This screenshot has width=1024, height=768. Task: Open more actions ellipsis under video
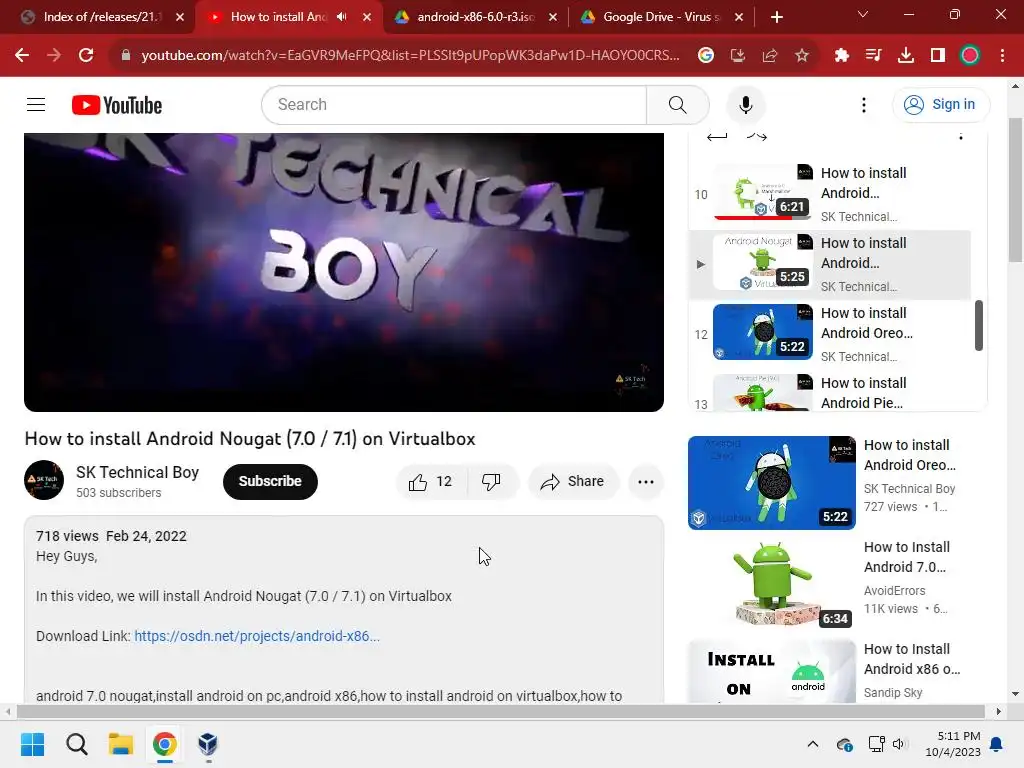(645, 482)
